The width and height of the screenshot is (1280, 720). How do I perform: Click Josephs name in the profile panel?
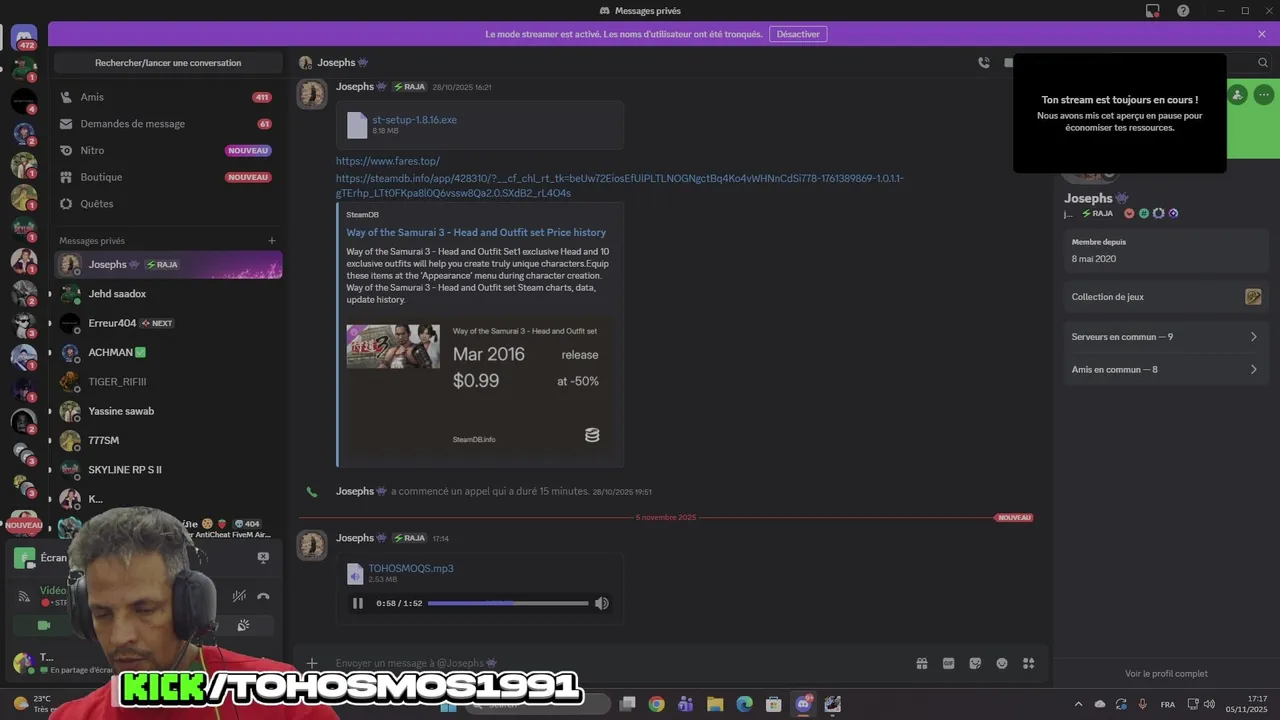coord(1088,198)
